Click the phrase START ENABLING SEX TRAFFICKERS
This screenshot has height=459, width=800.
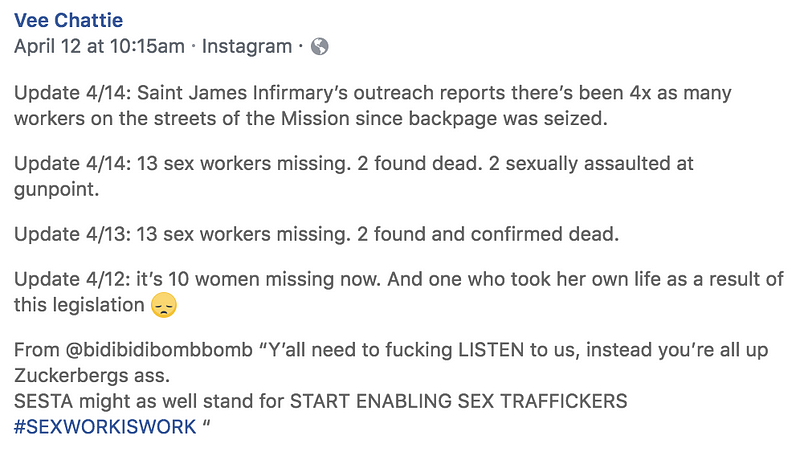pyautogui.click(x=459, y=401)
